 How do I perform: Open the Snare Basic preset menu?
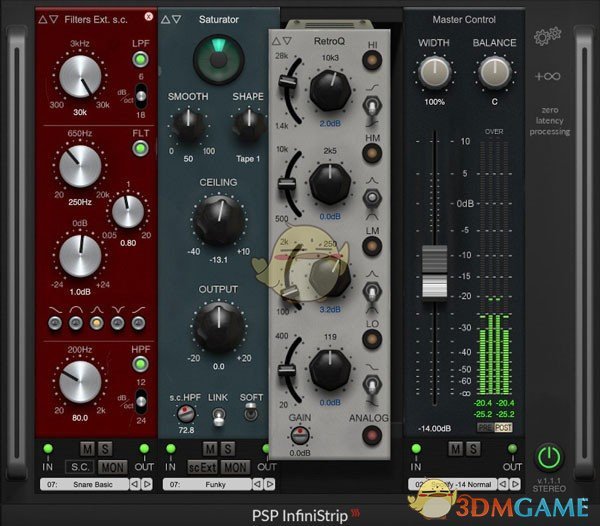click(x=84, y=484)
